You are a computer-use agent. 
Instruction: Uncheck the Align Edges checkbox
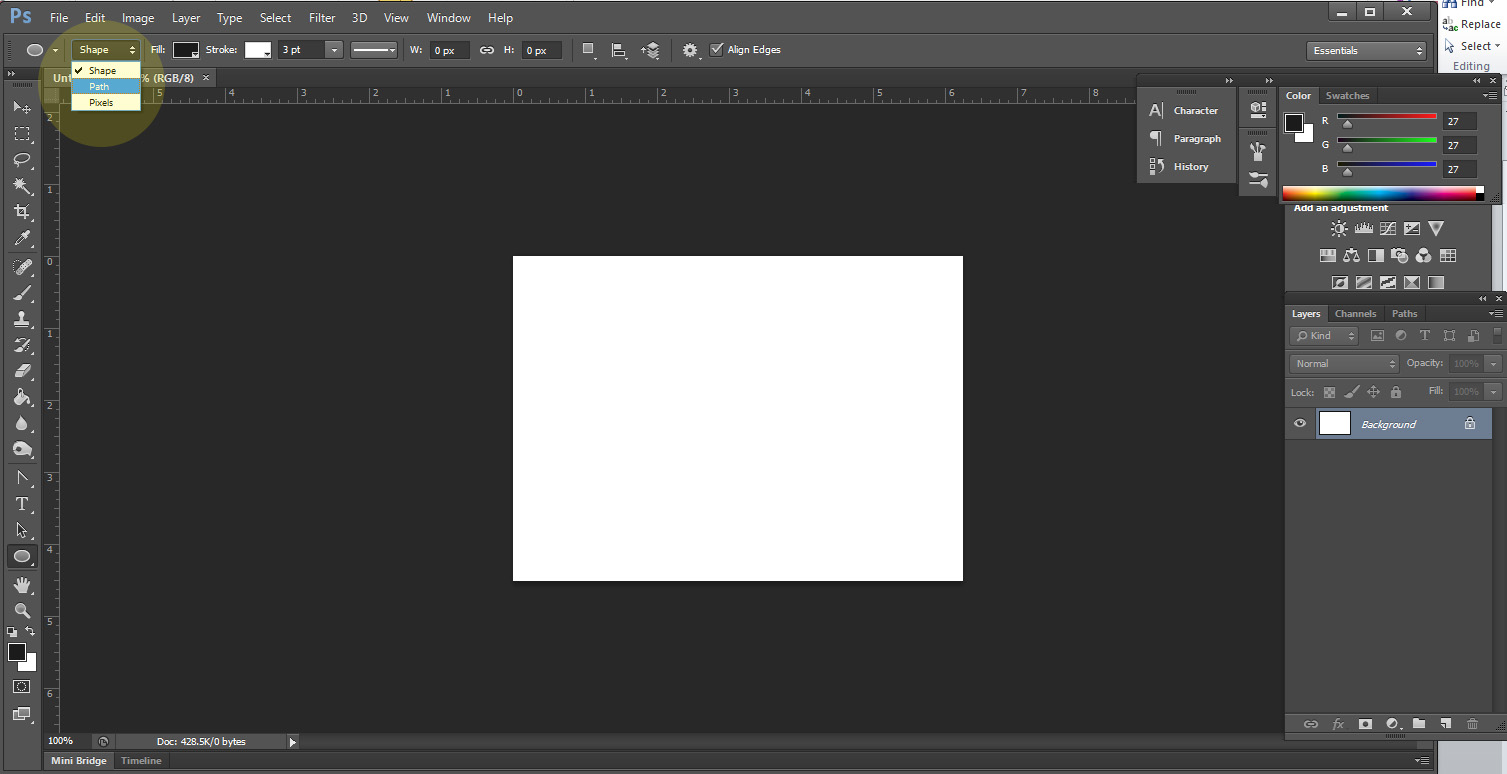click(x=716, y=50)
